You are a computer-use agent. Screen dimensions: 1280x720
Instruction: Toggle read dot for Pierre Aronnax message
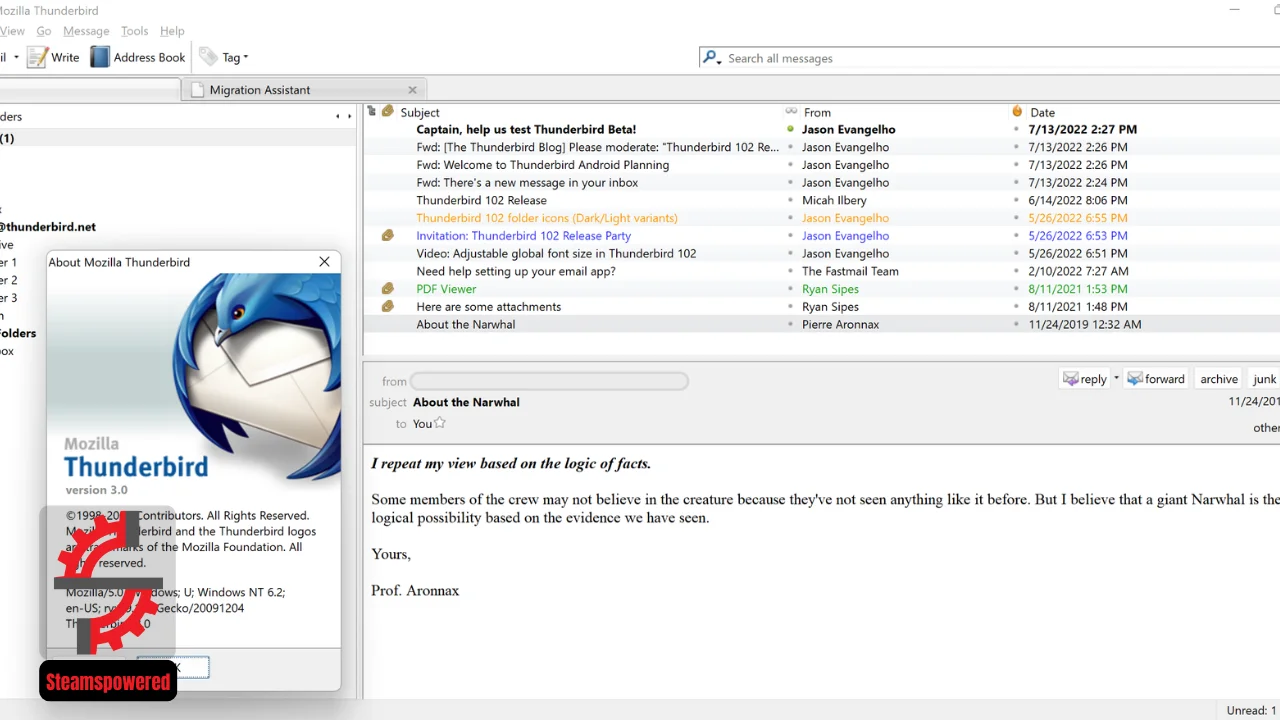click(x=790, y=324)
